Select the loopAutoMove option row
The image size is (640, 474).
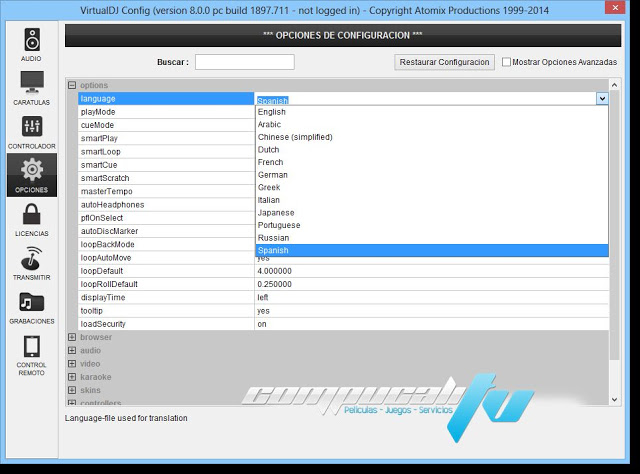(x=166, y=258)
